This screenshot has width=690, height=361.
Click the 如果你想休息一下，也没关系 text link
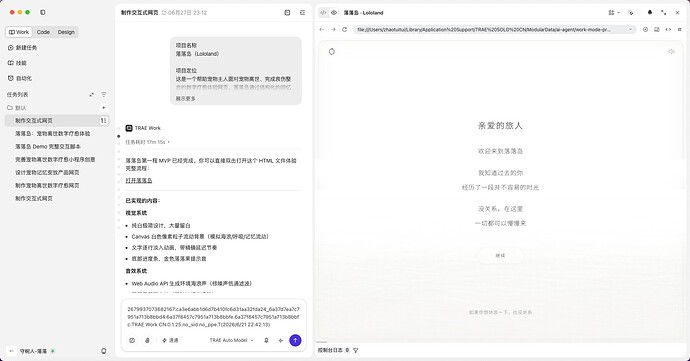click(500, 312)
